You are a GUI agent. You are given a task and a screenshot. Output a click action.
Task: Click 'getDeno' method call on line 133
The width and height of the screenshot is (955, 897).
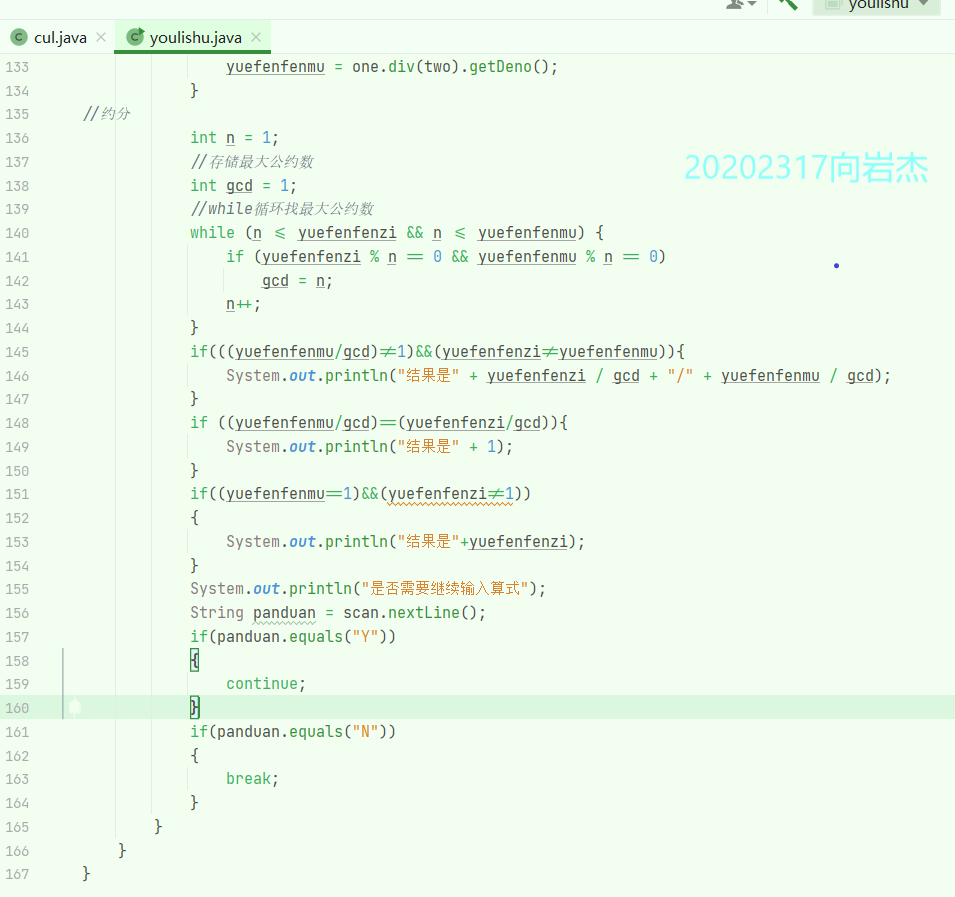coord(500,66)
